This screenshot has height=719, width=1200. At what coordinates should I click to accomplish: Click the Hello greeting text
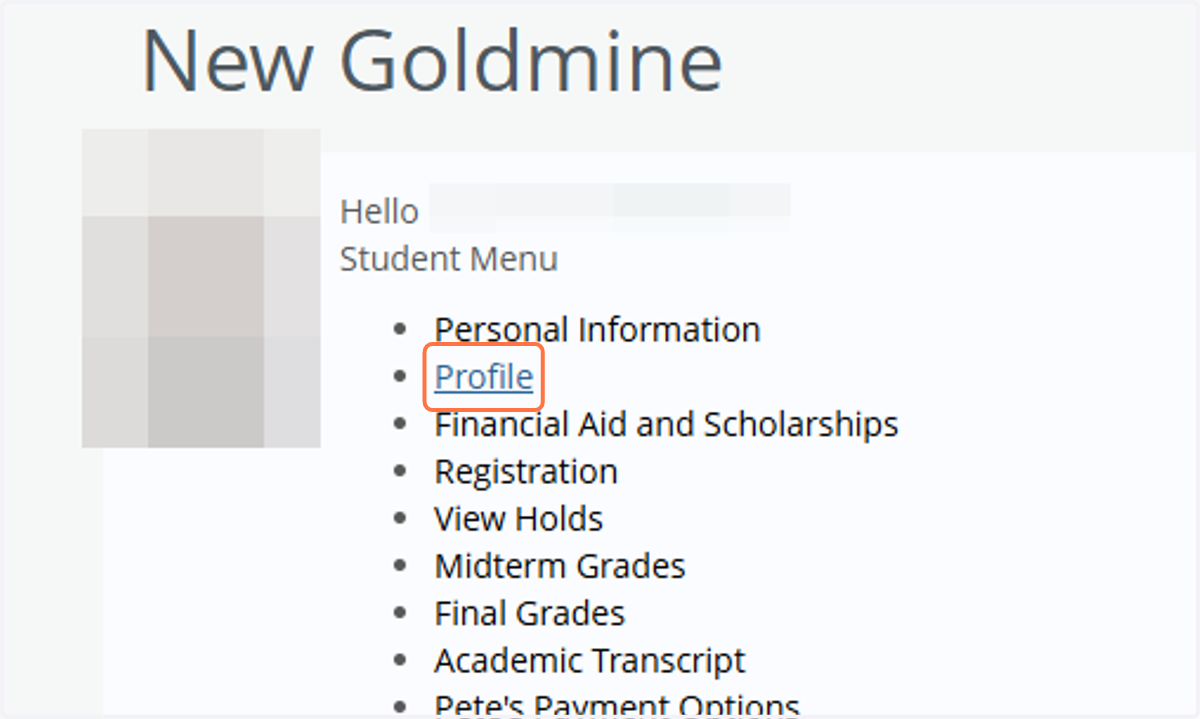(x=379, y=212)
